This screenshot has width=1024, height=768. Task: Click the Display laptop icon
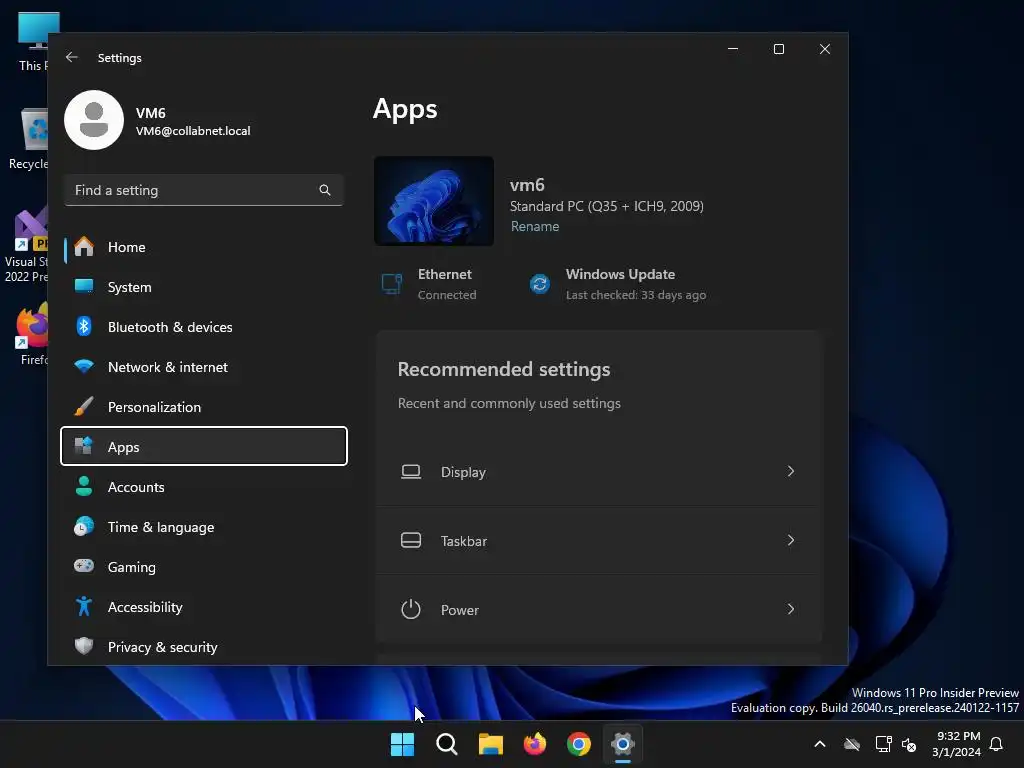pyautogui.click(x=411, y=472)
